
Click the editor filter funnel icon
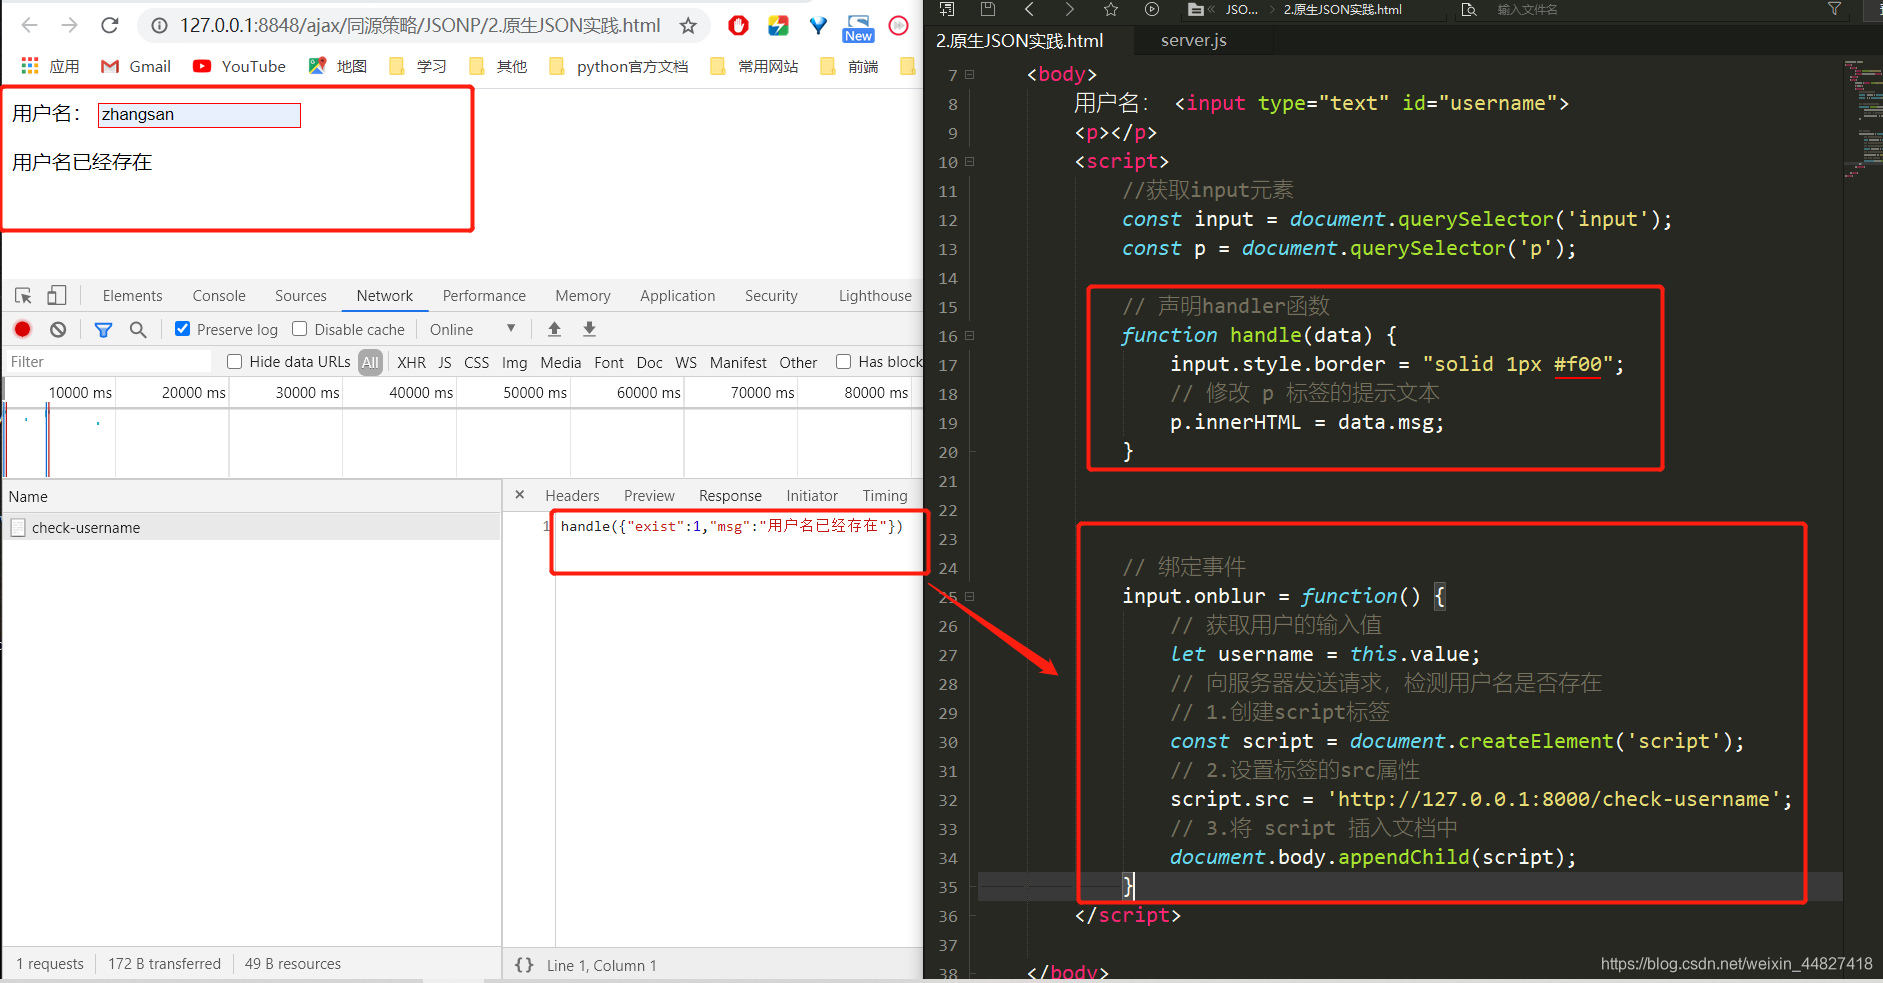coord(1834,9)
